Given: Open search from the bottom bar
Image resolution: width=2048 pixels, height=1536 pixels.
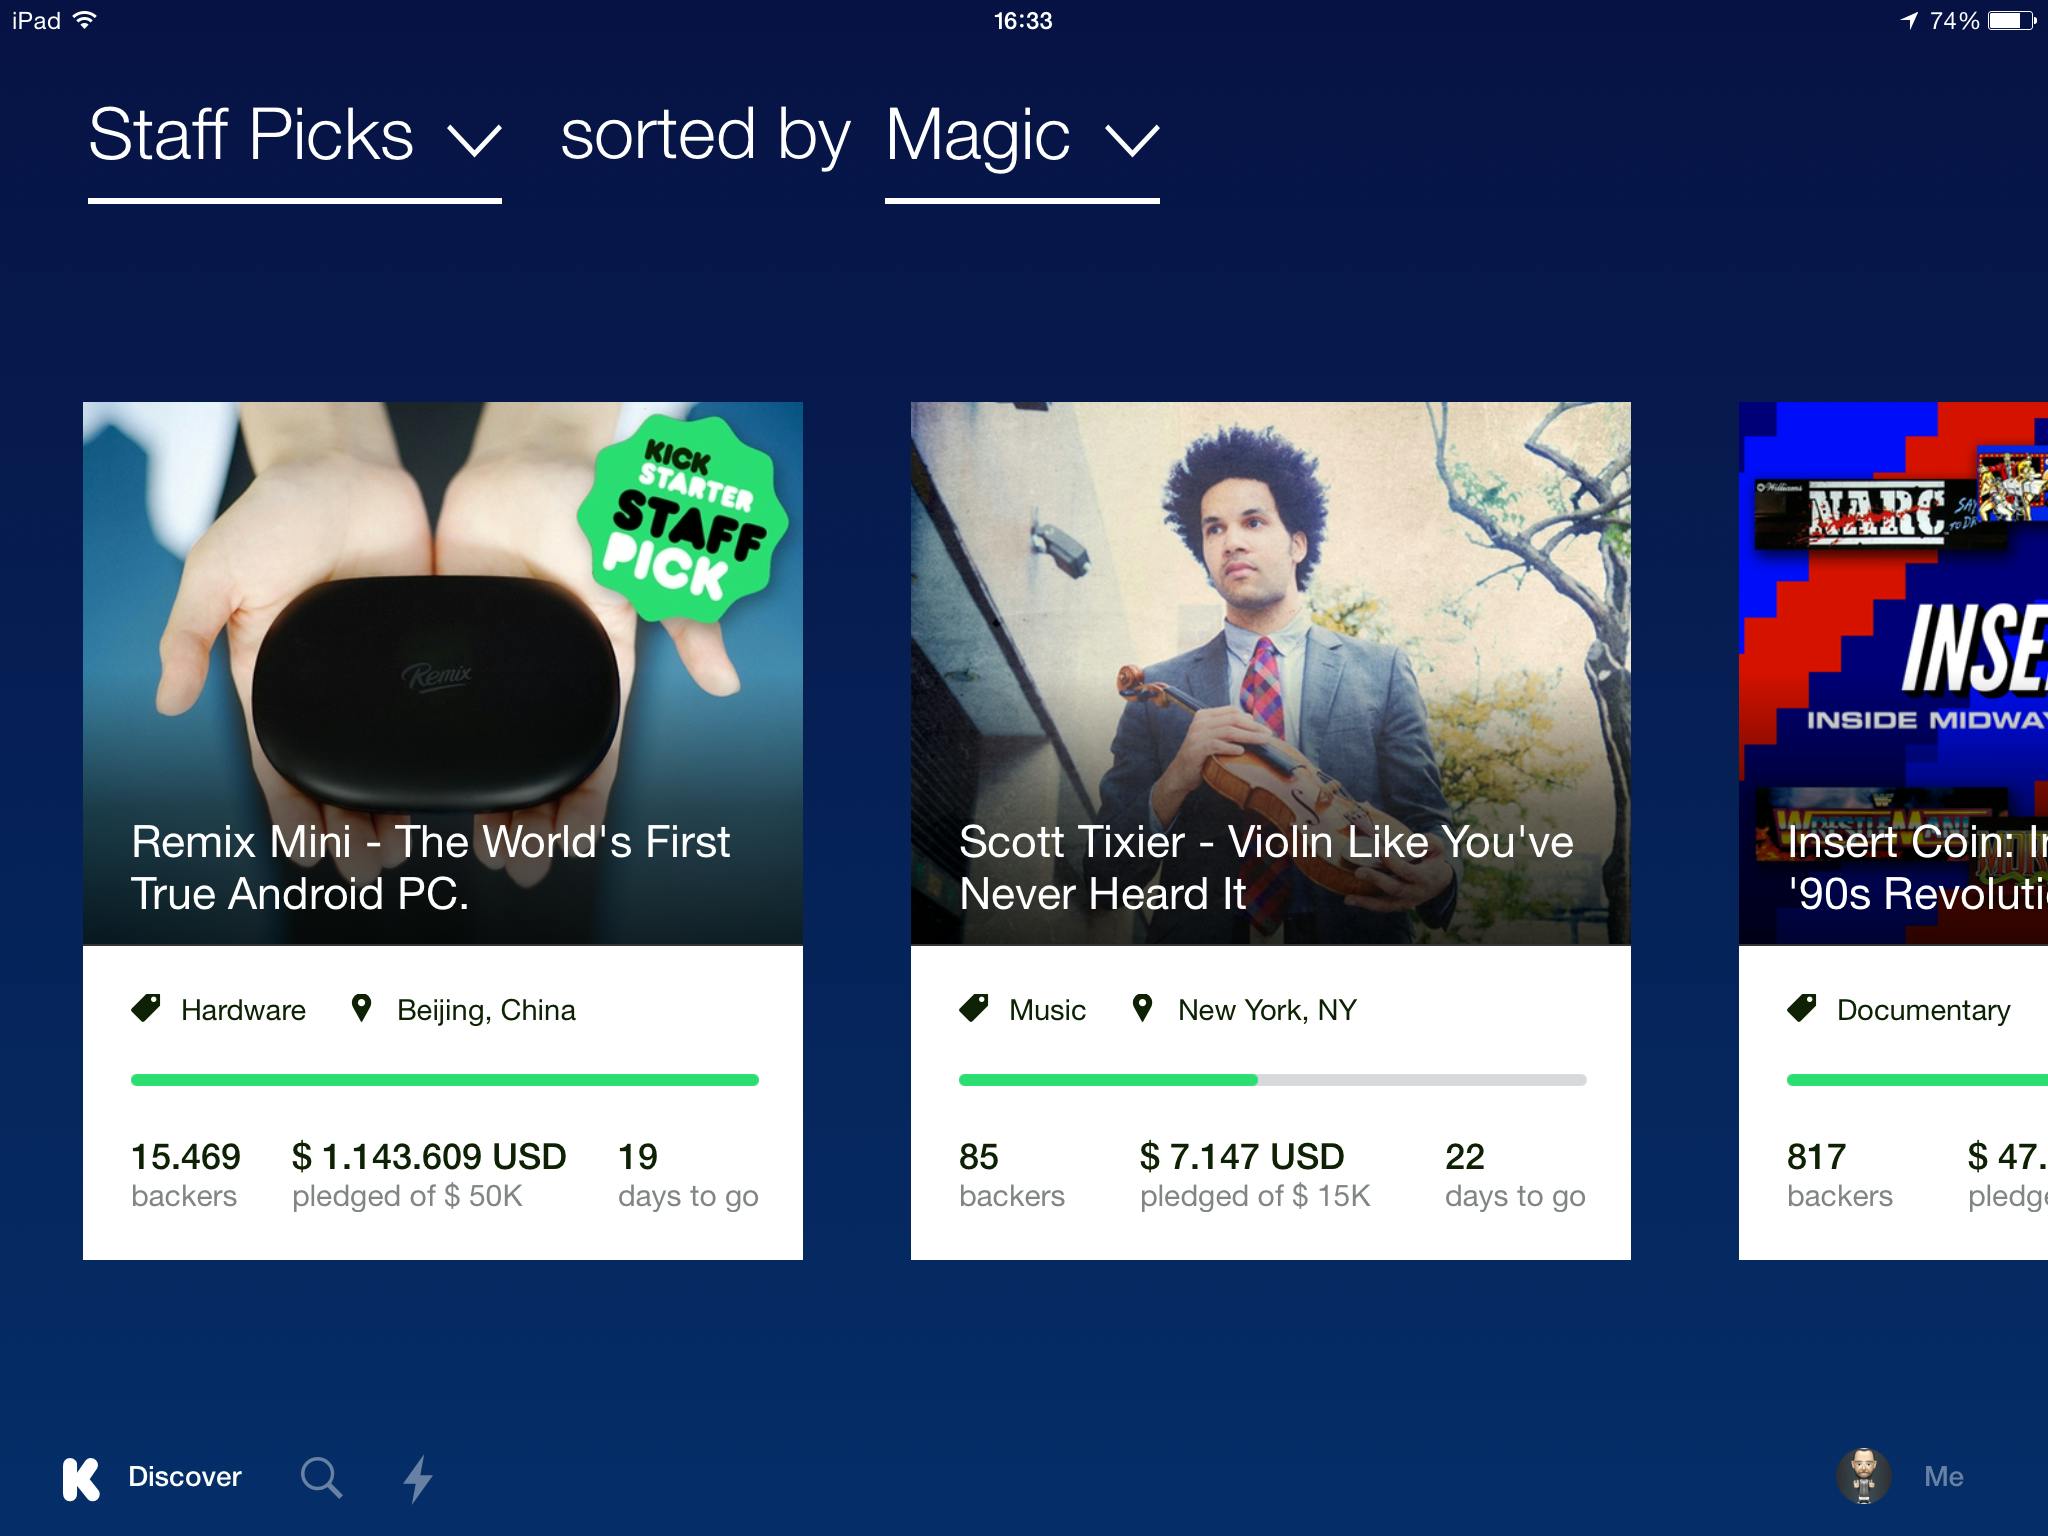Looking at the screenshot, I should 320,1476.
